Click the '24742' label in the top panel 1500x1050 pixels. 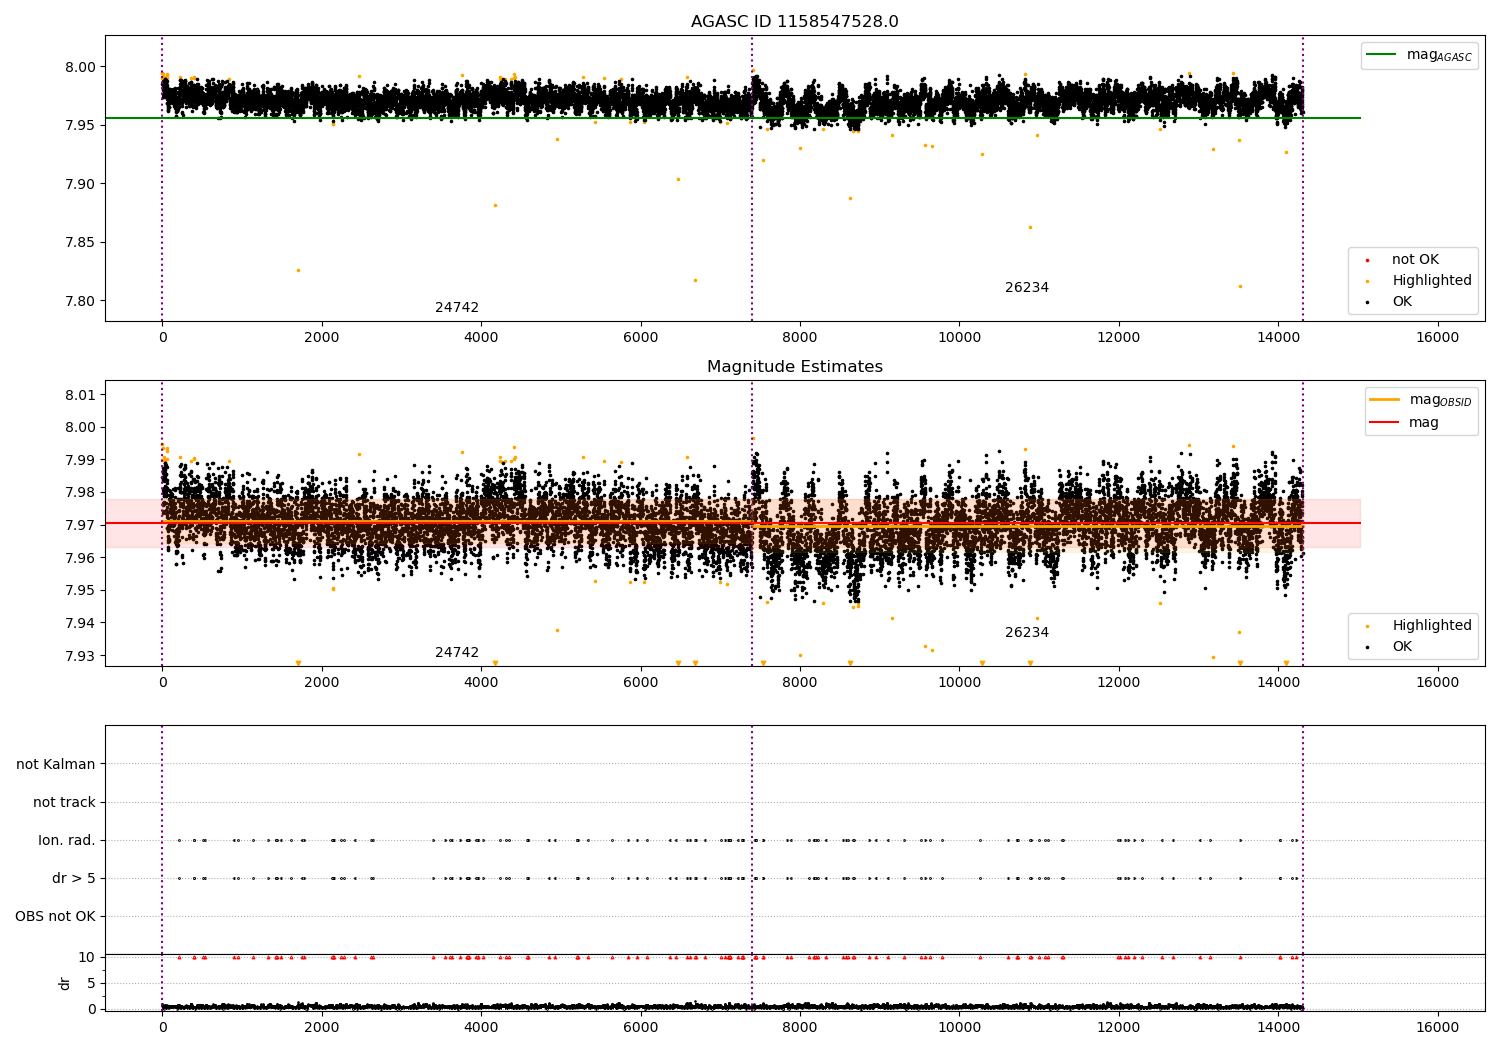pyautogui.click(x=457, y=308)
